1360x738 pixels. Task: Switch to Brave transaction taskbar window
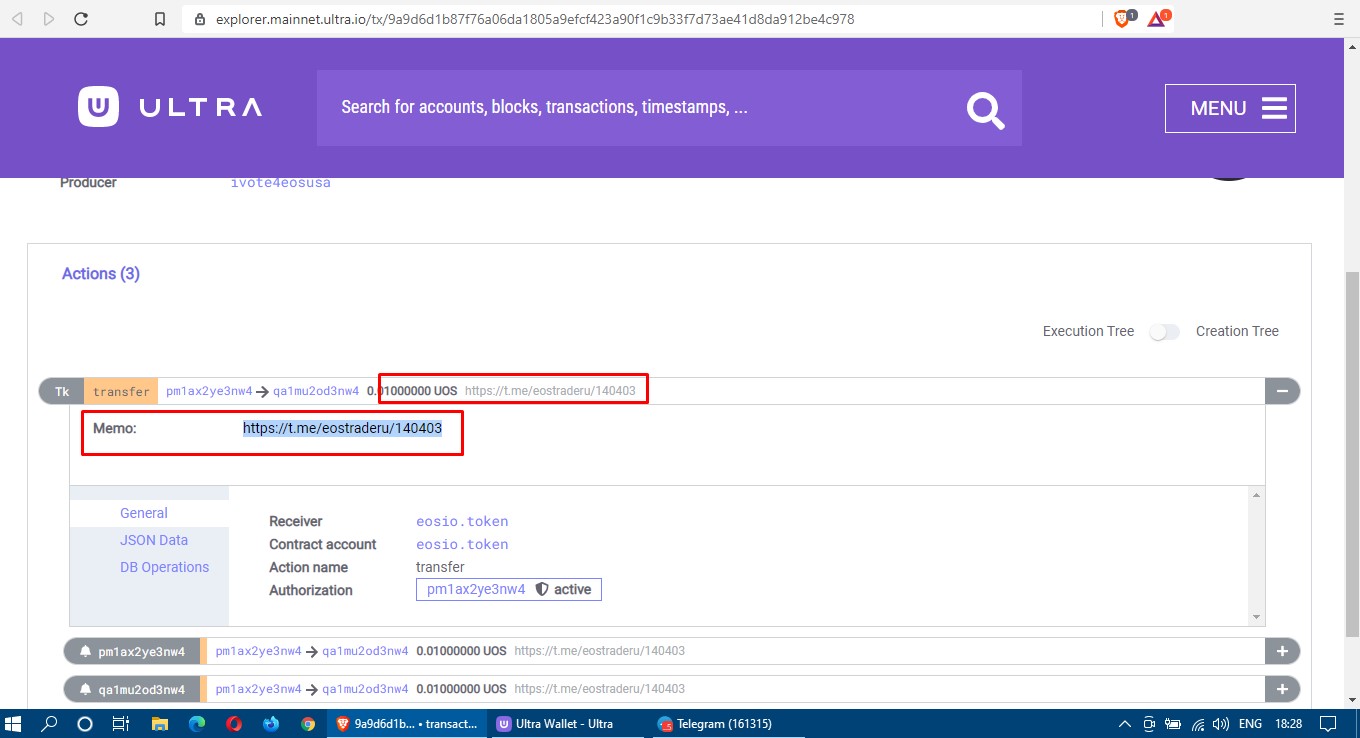point(408,723)
